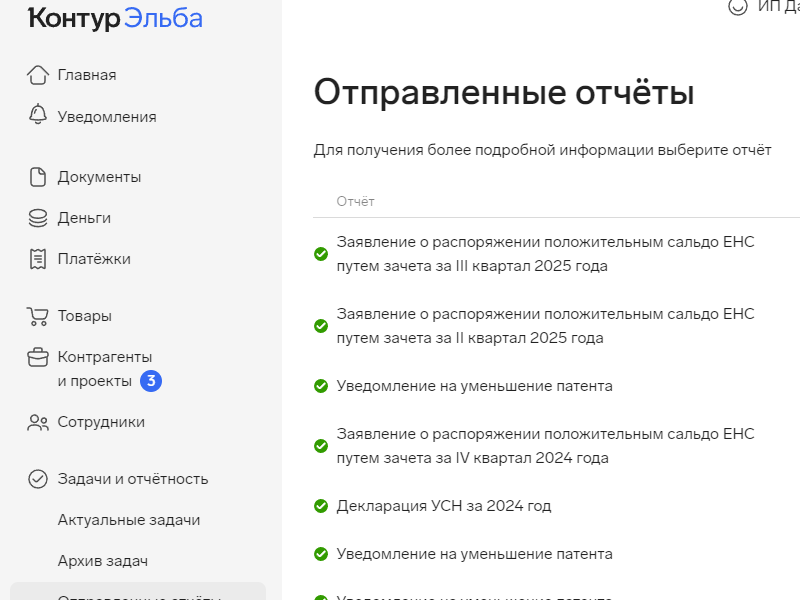Open the ЕНС report for IV квартал 2024
This screenshot has height=600, width=800.
point(545,446)
